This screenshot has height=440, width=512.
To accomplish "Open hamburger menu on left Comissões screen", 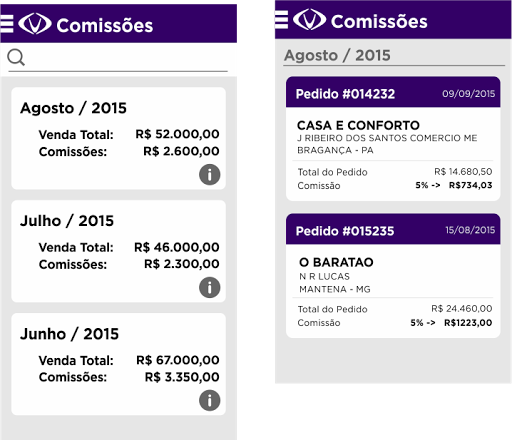I will click(x=7, y=24).
